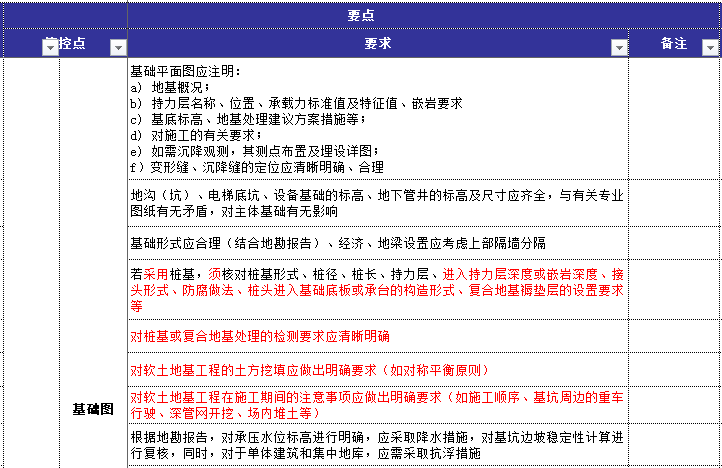Click the 要求 column header text
722x468 pixels.
point(377,45)
